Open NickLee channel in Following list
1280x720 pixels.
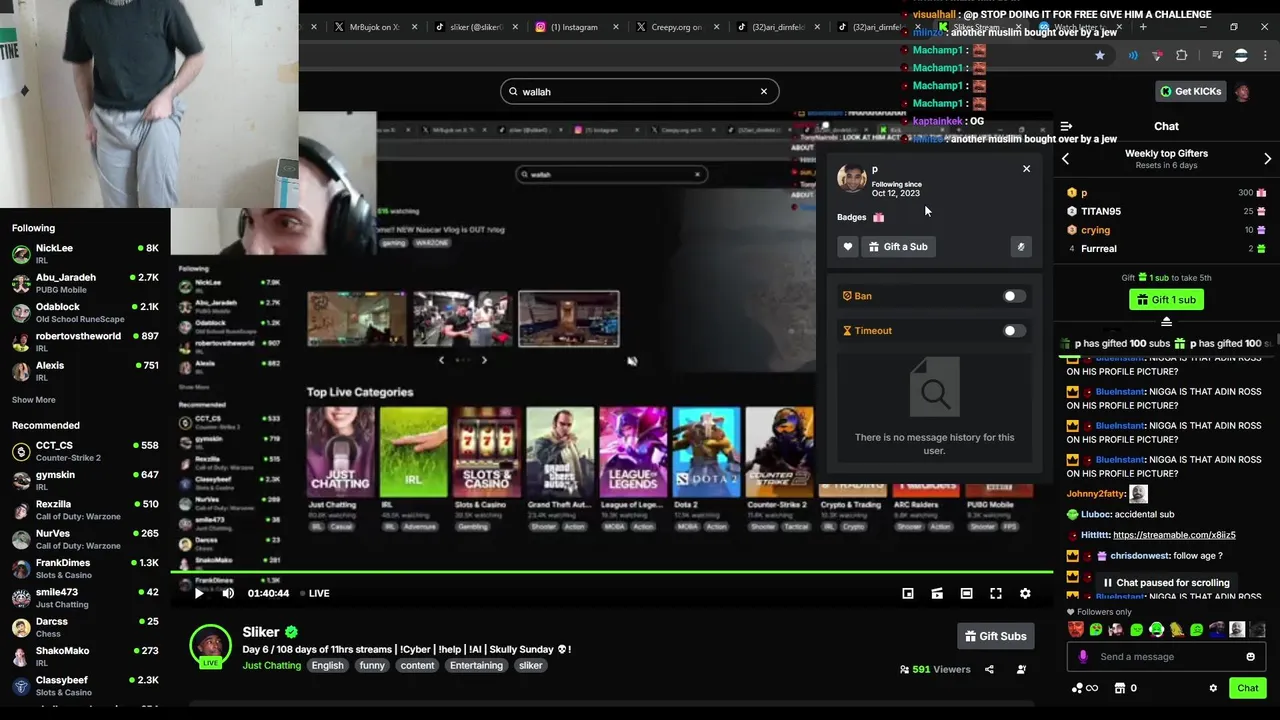pos(85,253)
